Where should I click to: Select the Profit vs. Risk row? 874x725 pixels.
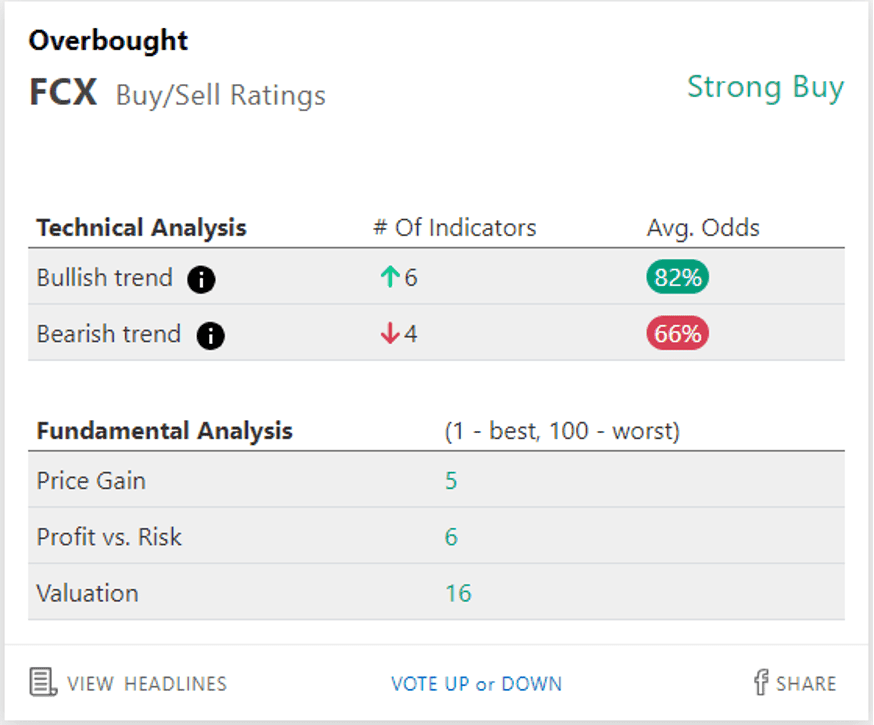pos(436,536)
